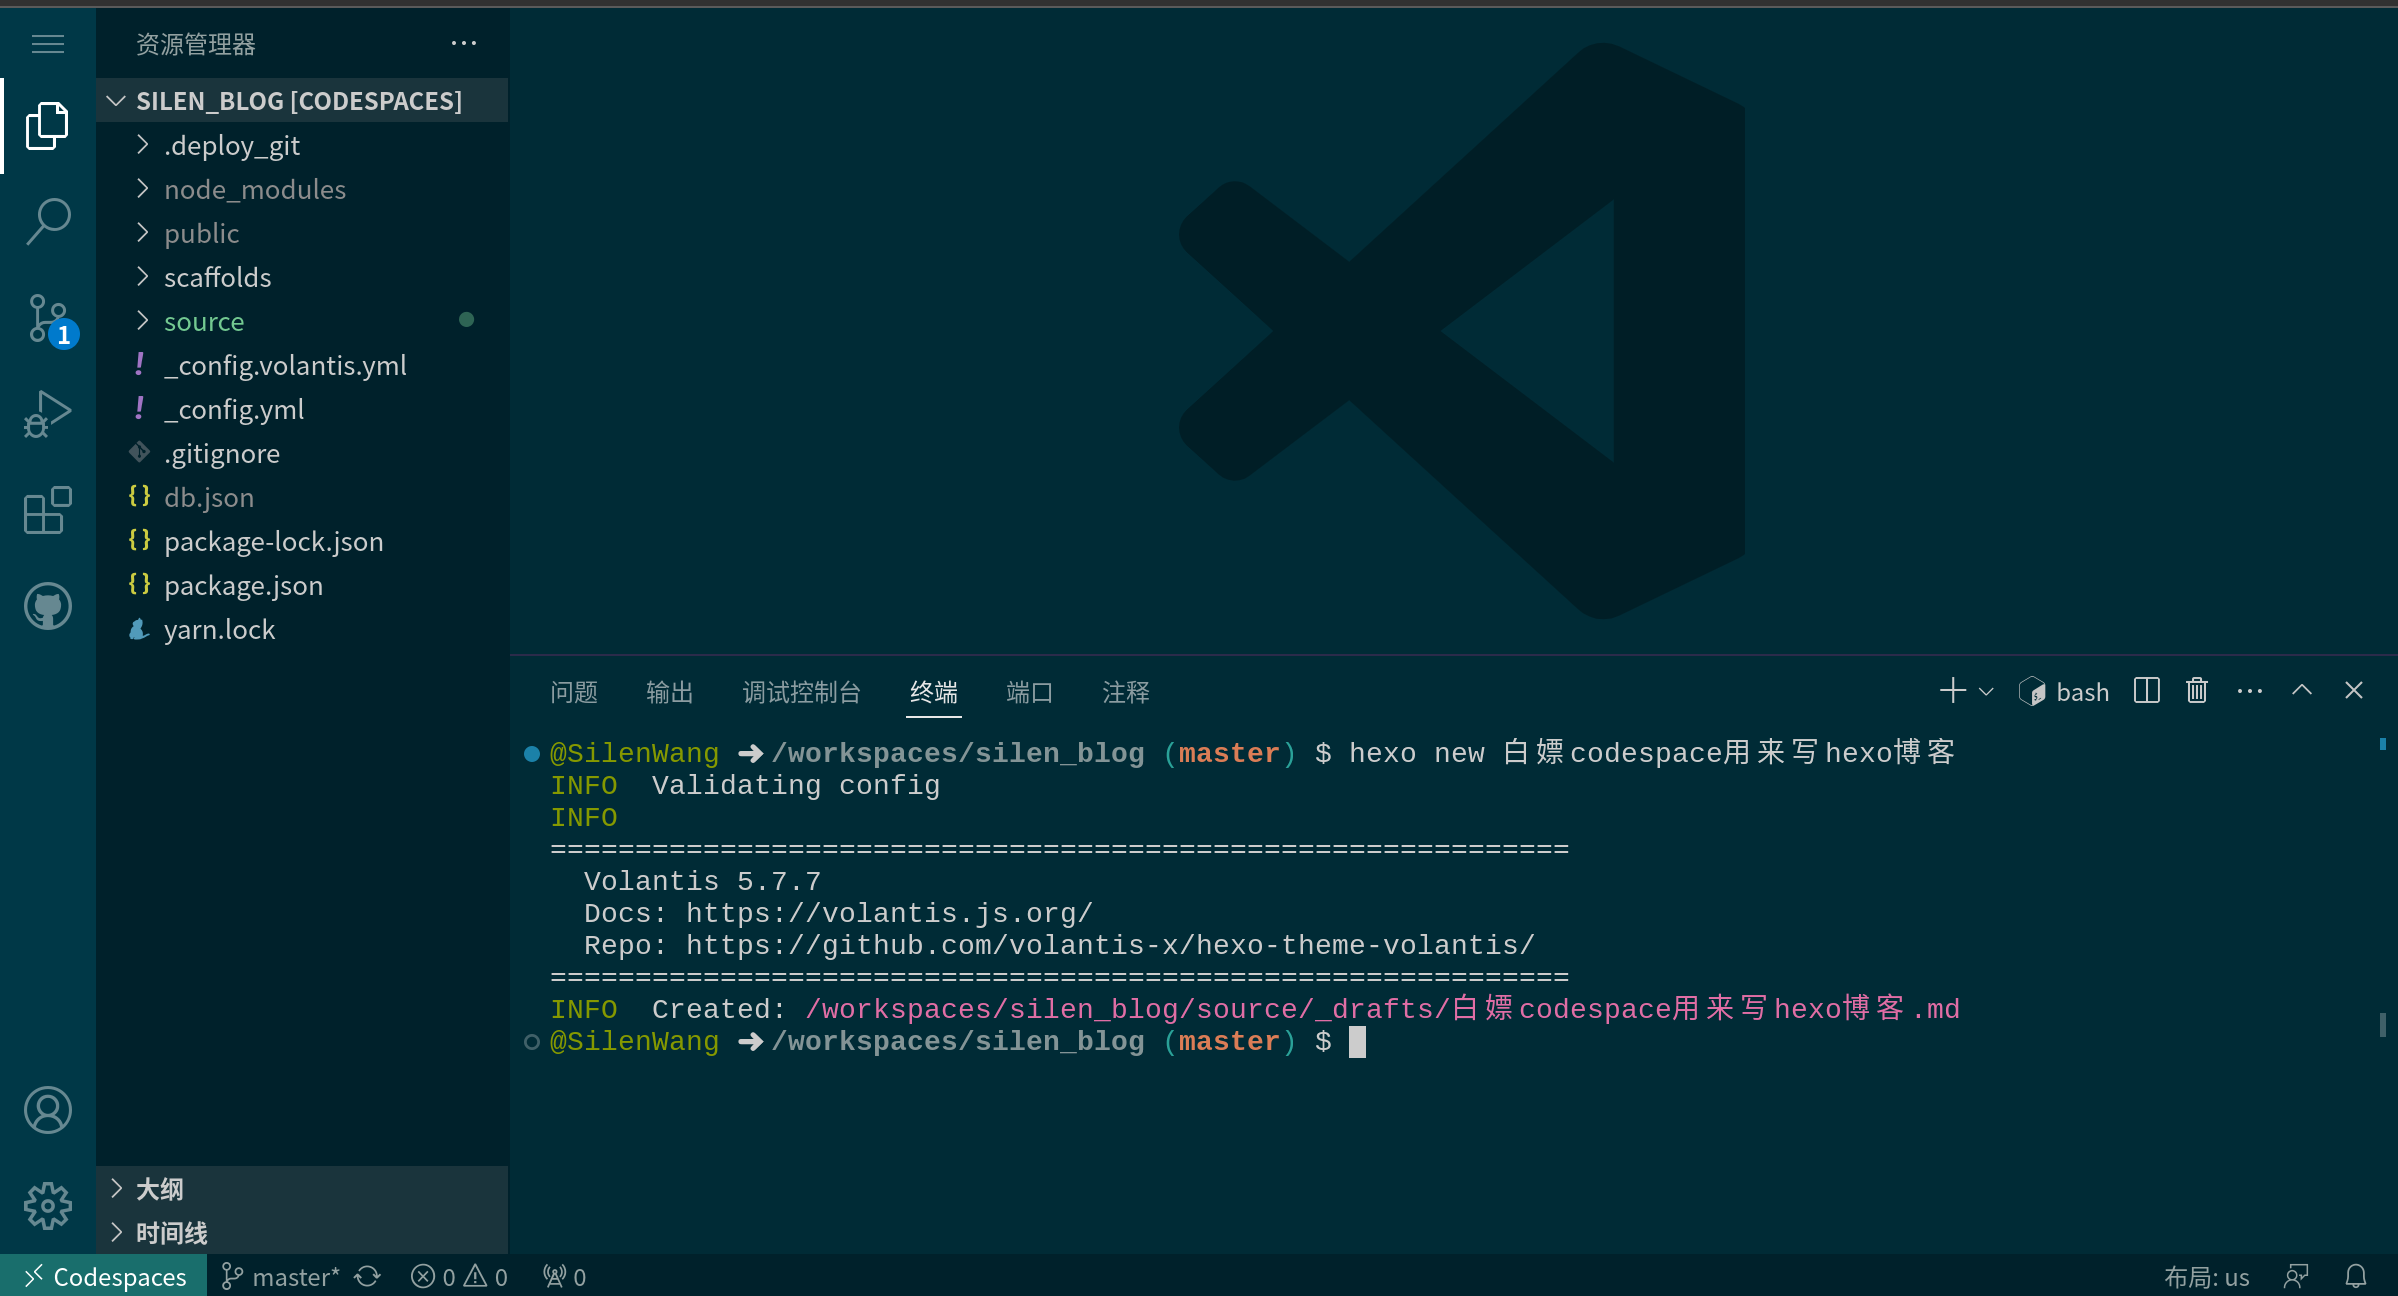Switch to the 问题 problems tab
Screen dimensions: 2398x1296
pos(573,692)
